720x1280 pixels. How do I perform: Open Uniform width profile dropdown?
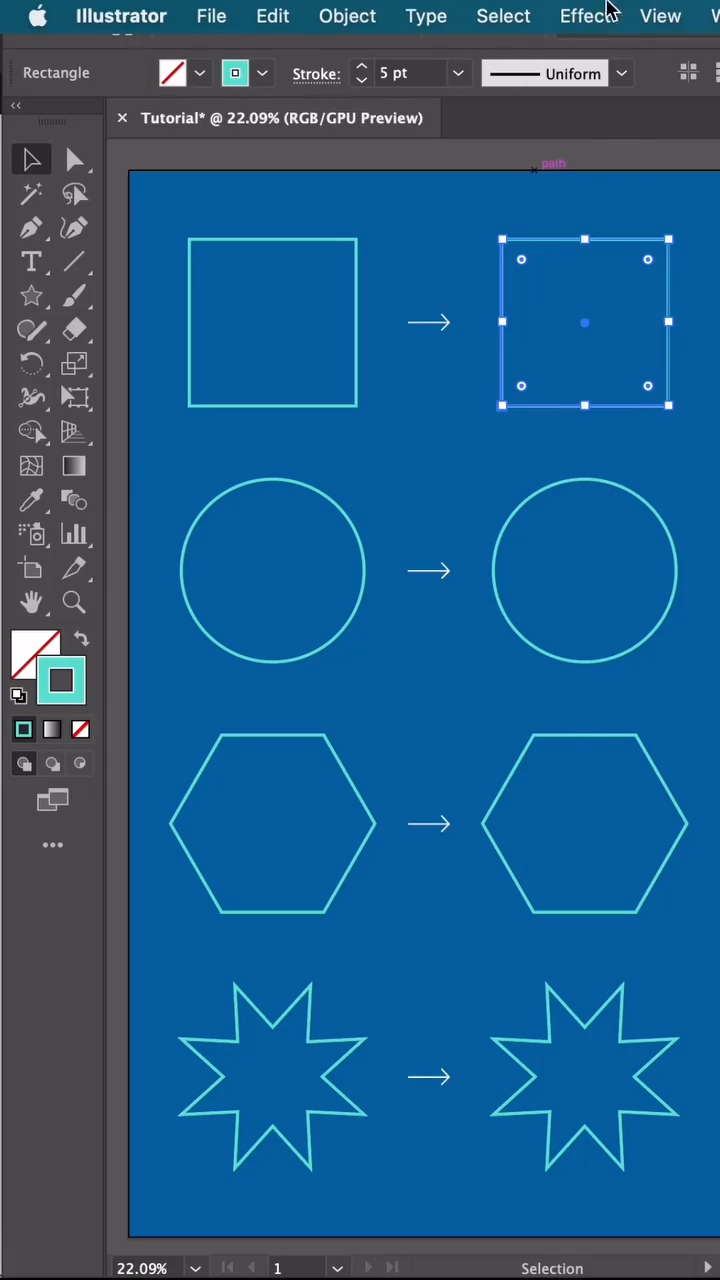pyautogui.click(x=622, y=73)
